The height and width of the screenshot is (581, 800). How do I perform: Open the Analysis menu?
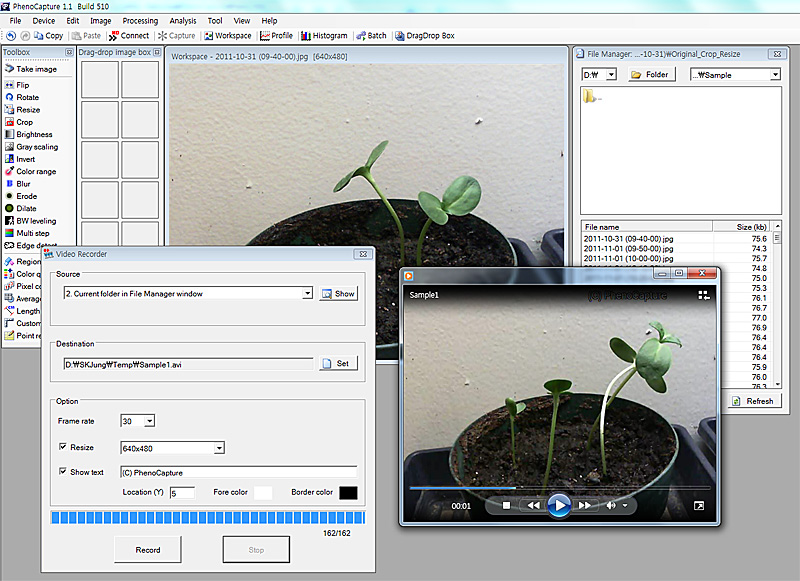(183, 20)
